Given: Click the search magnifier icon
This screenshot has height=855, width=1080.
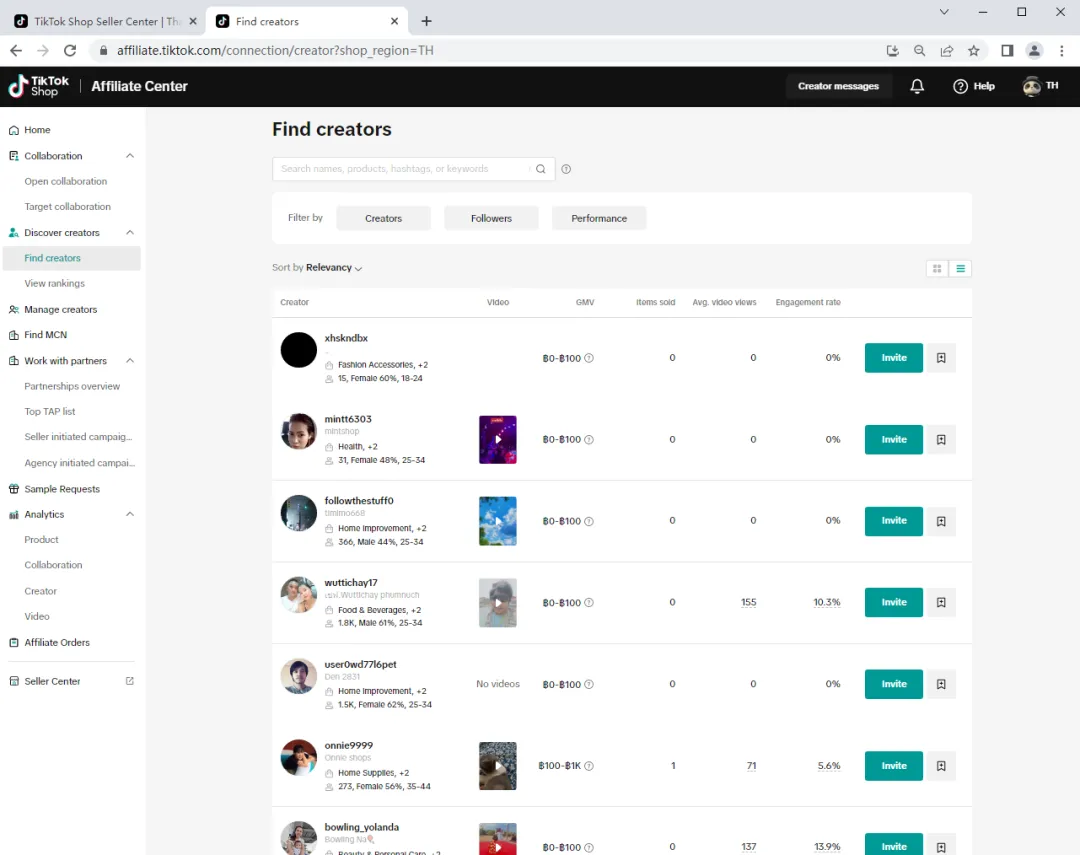Looking at the screenshot, I should tap(541, 169).
